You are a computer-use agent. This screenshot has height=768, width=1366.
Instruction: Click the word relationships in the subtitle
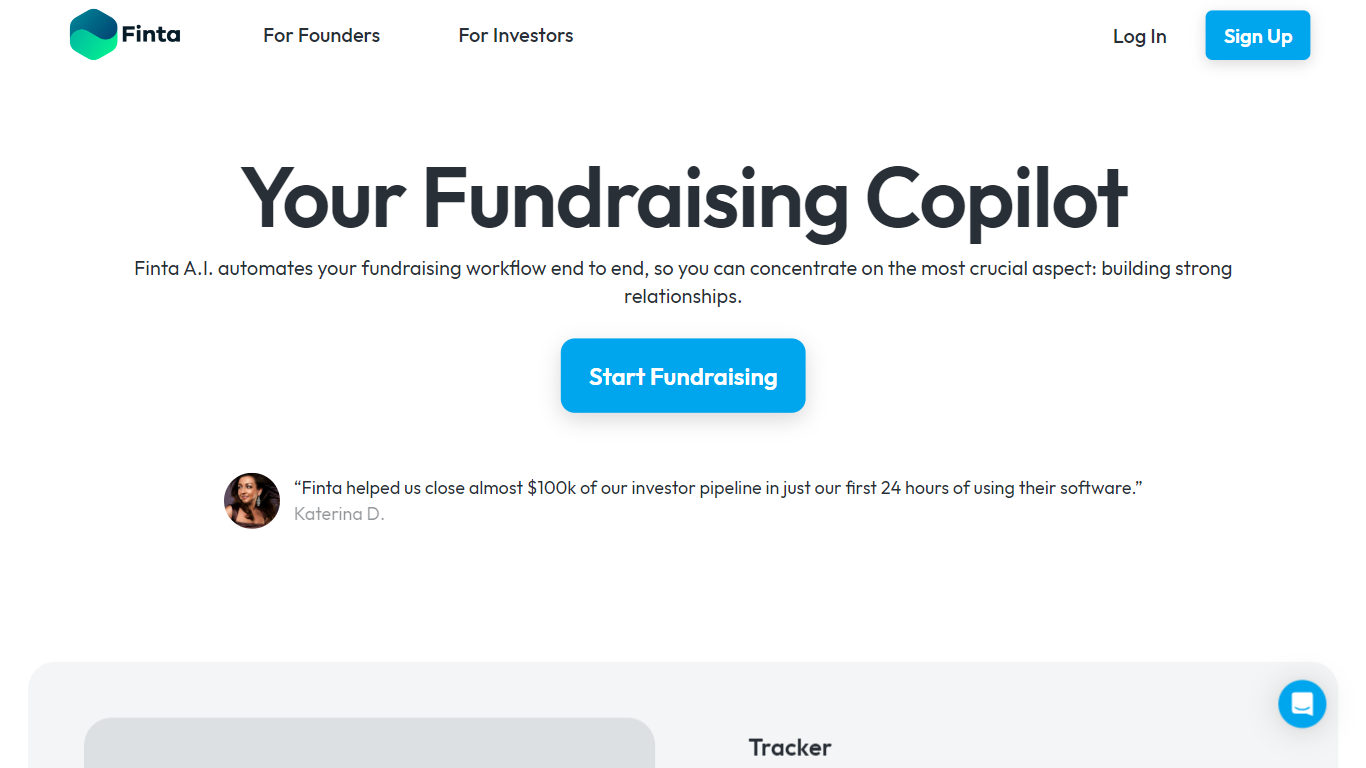coord(683,297)
